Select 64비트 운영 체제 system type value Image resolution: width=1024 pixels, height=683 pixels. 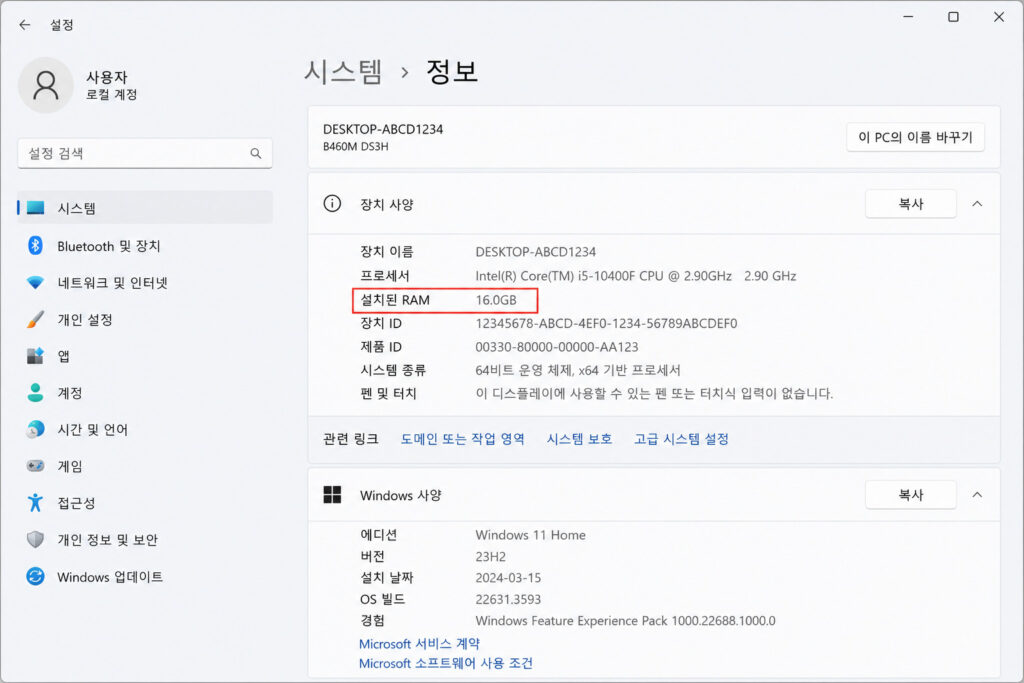[x=578, y=370]
